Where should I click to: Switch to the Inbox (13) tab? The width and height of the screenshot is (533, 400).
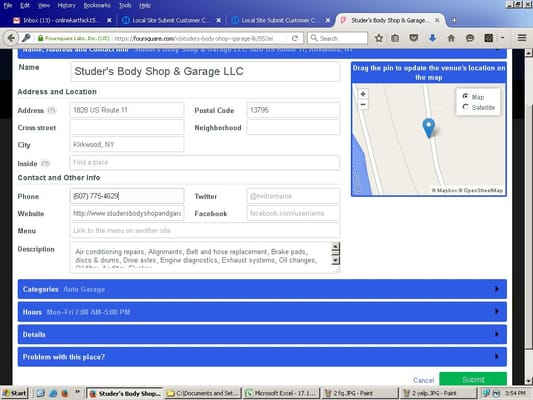click(62, 20)
